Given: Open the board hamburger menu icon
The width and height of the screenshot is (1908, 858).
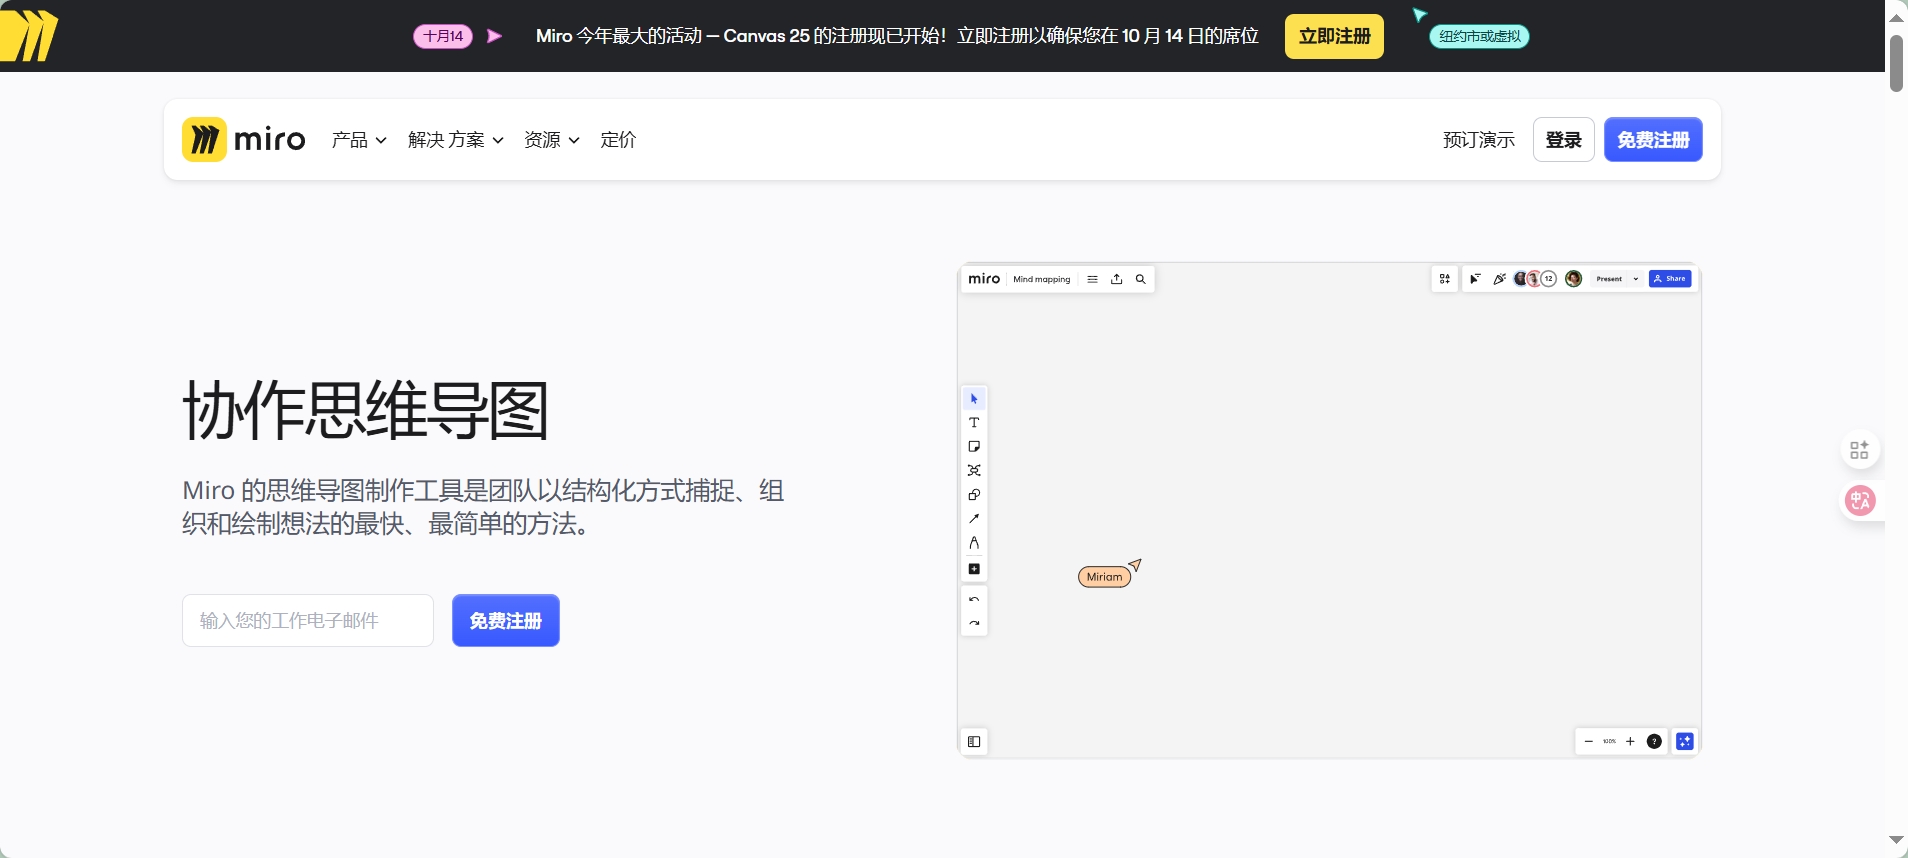Looking at the screenshot, I should click(1092, 280).
